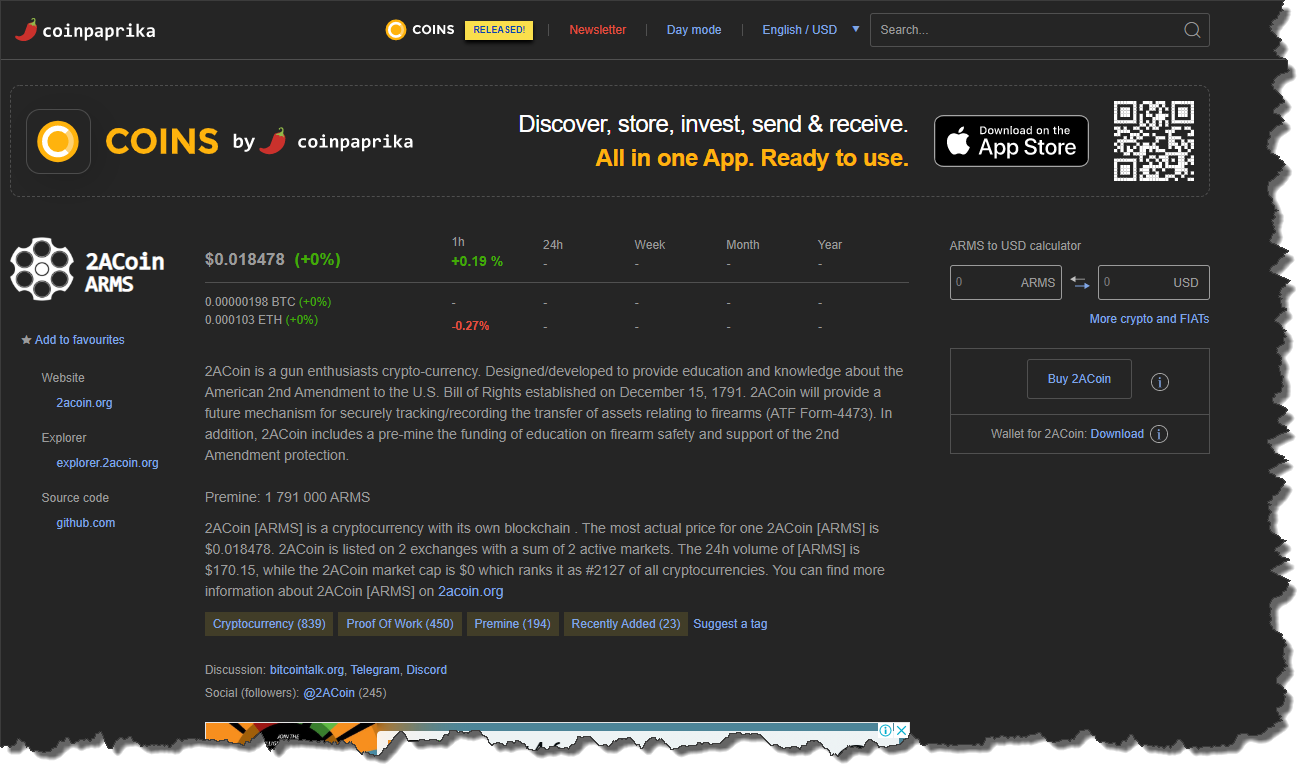The height and width of the screenshot is (776, 1313).
Task: Click Suggest a tag link
Action: (730, 624)
